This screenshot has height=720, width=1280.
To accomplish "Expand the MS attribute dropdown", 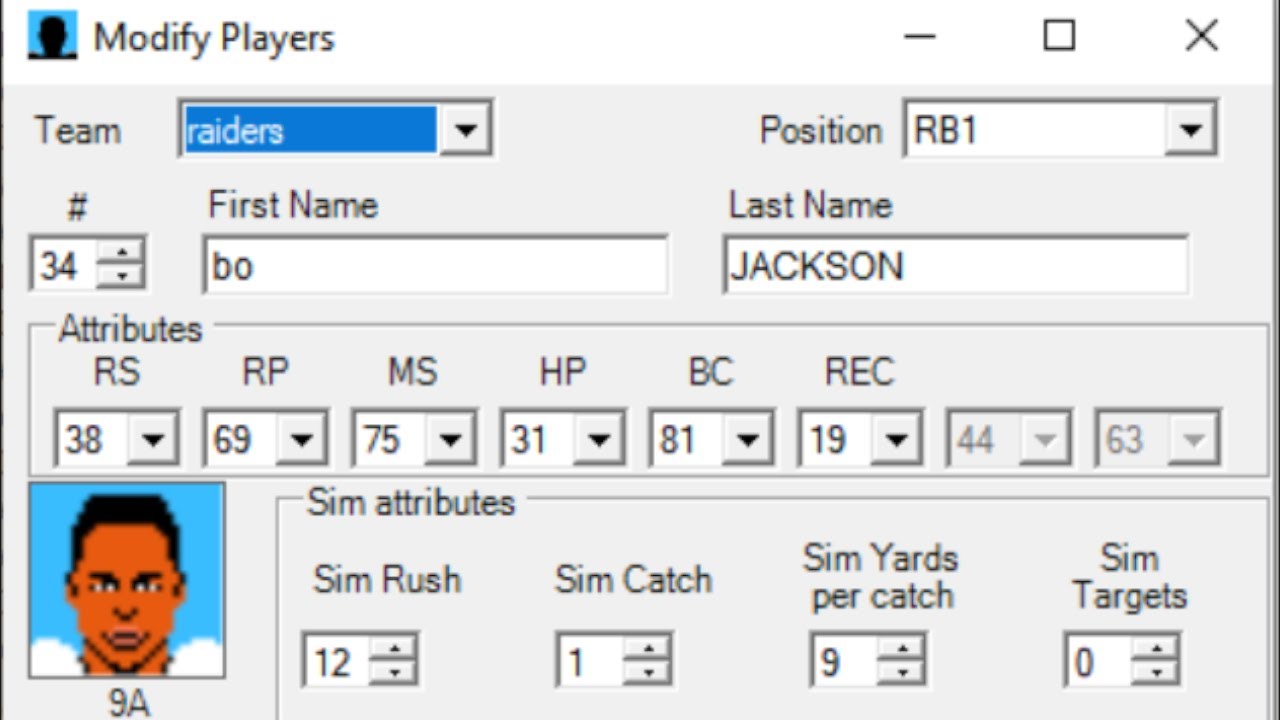I will pyautogui.click(x=450, y=439).
